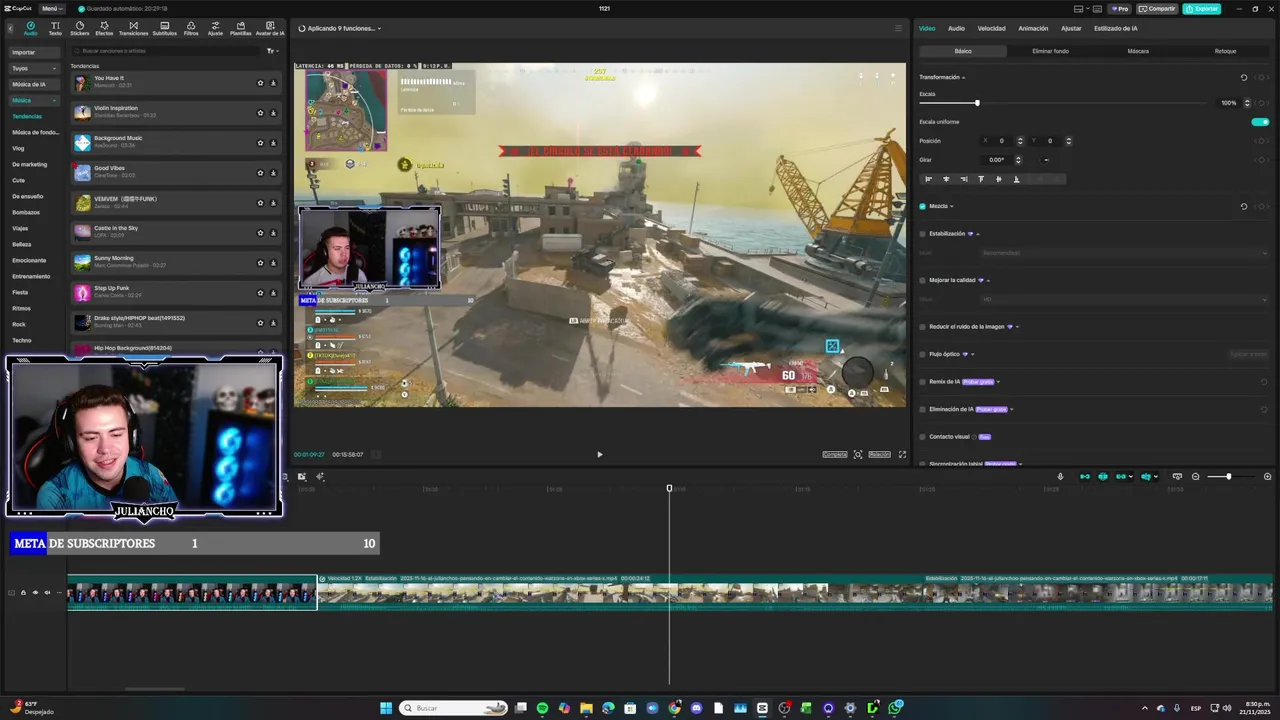This screenshot has width=1280, height=720.
Task: Reset the Mezcla settings
Action: click(x=1244, y=206)
